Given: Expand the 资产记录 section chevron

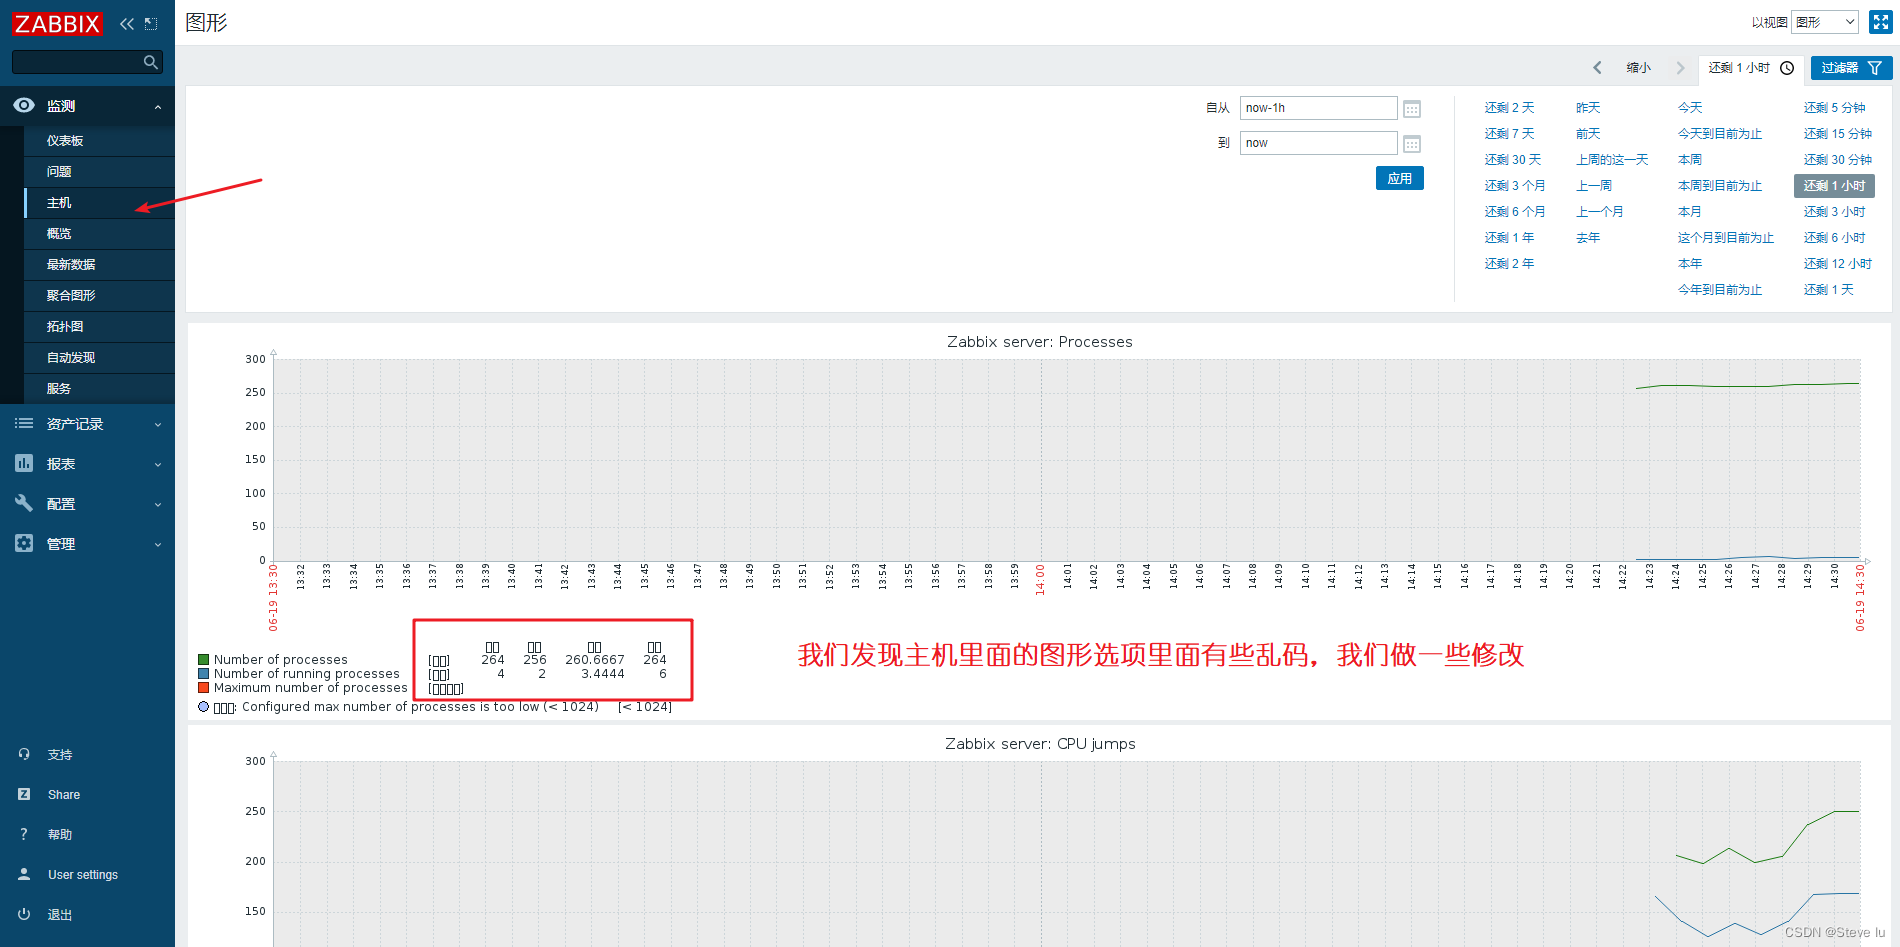Looking at the screenshot, I should point(158,425).
